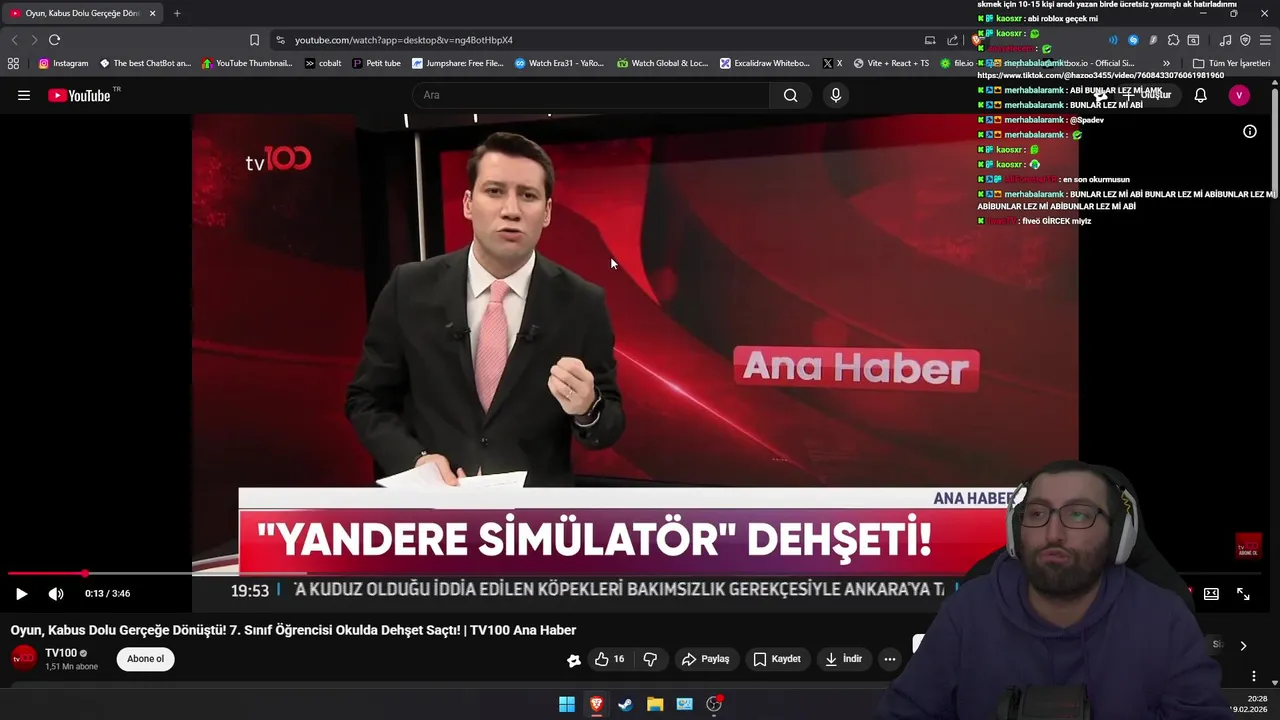Open the three-dot menu at lower right

click(x=1254, y=676)
